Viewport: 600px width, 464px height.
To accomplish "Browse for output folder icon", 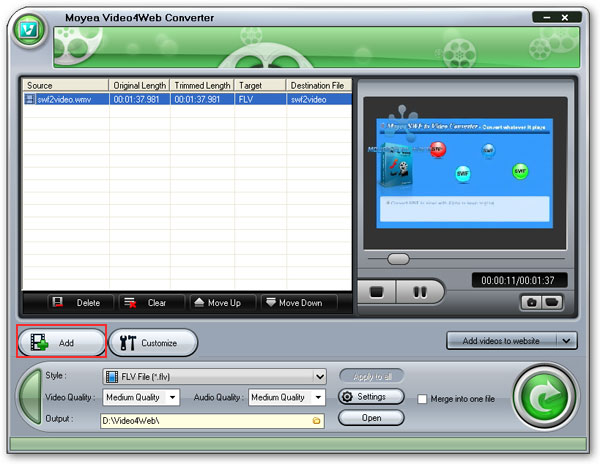I will coord(316,421).
